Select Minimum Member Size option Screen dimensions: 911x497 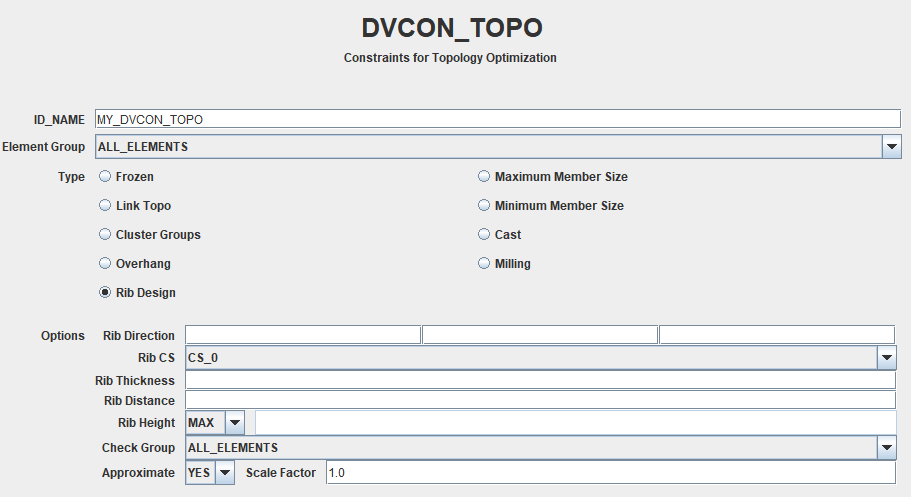point(484,206)
